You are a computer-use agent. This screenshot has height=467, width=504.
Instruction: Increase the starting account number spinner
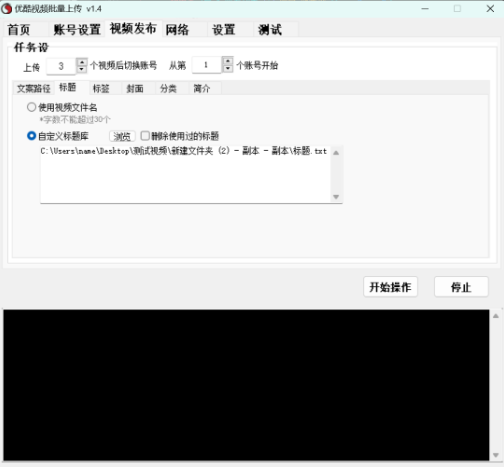pyautogui.click(x=227, y=61)
